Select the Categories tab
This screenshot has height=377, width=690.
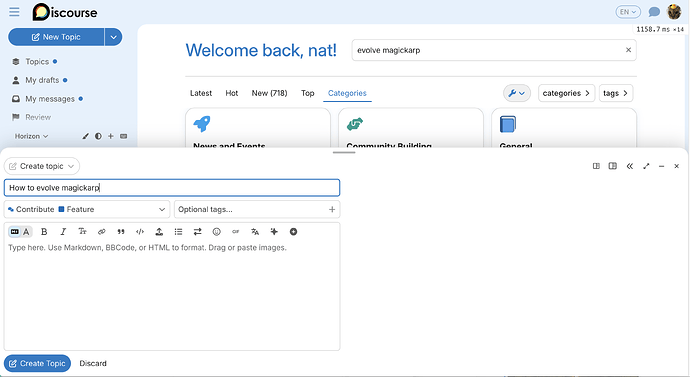[x=347, y=93]
